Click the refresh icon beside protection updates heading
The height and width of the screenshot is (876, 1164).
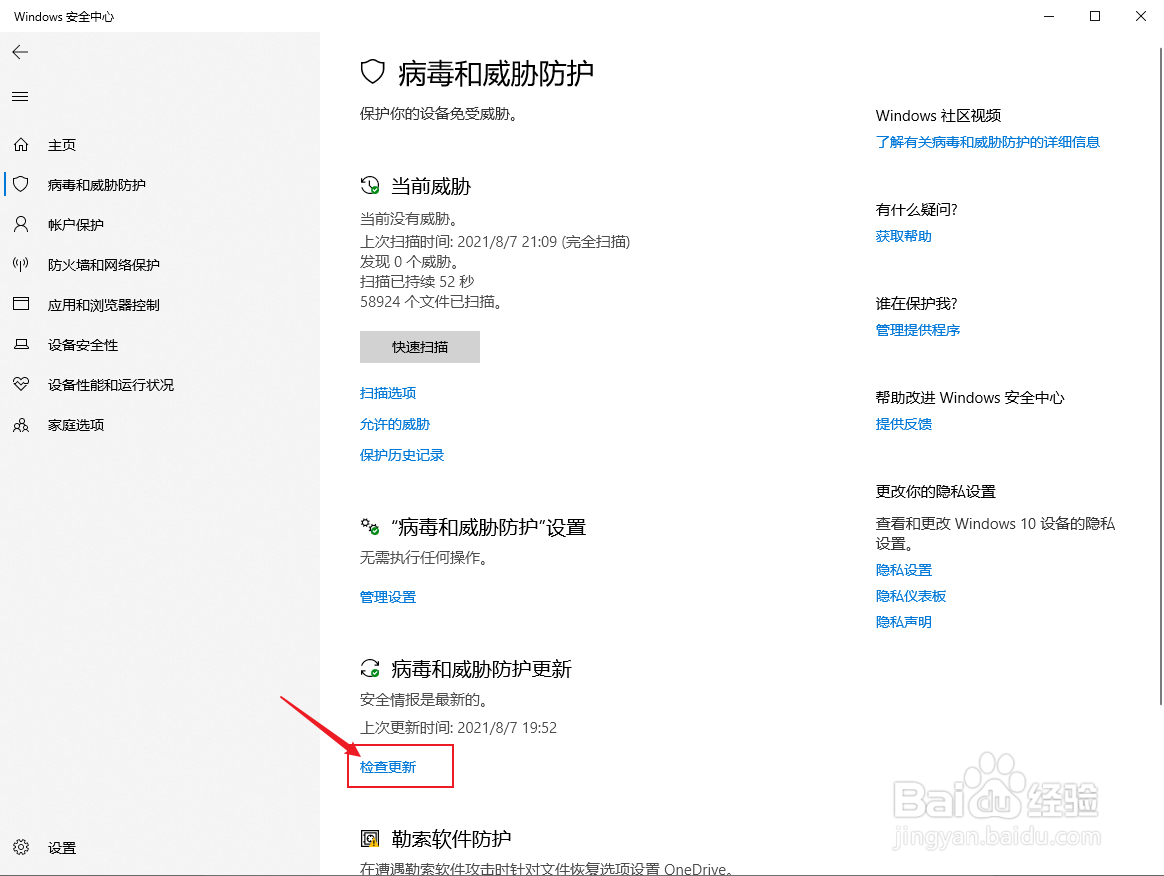(370, 668)
